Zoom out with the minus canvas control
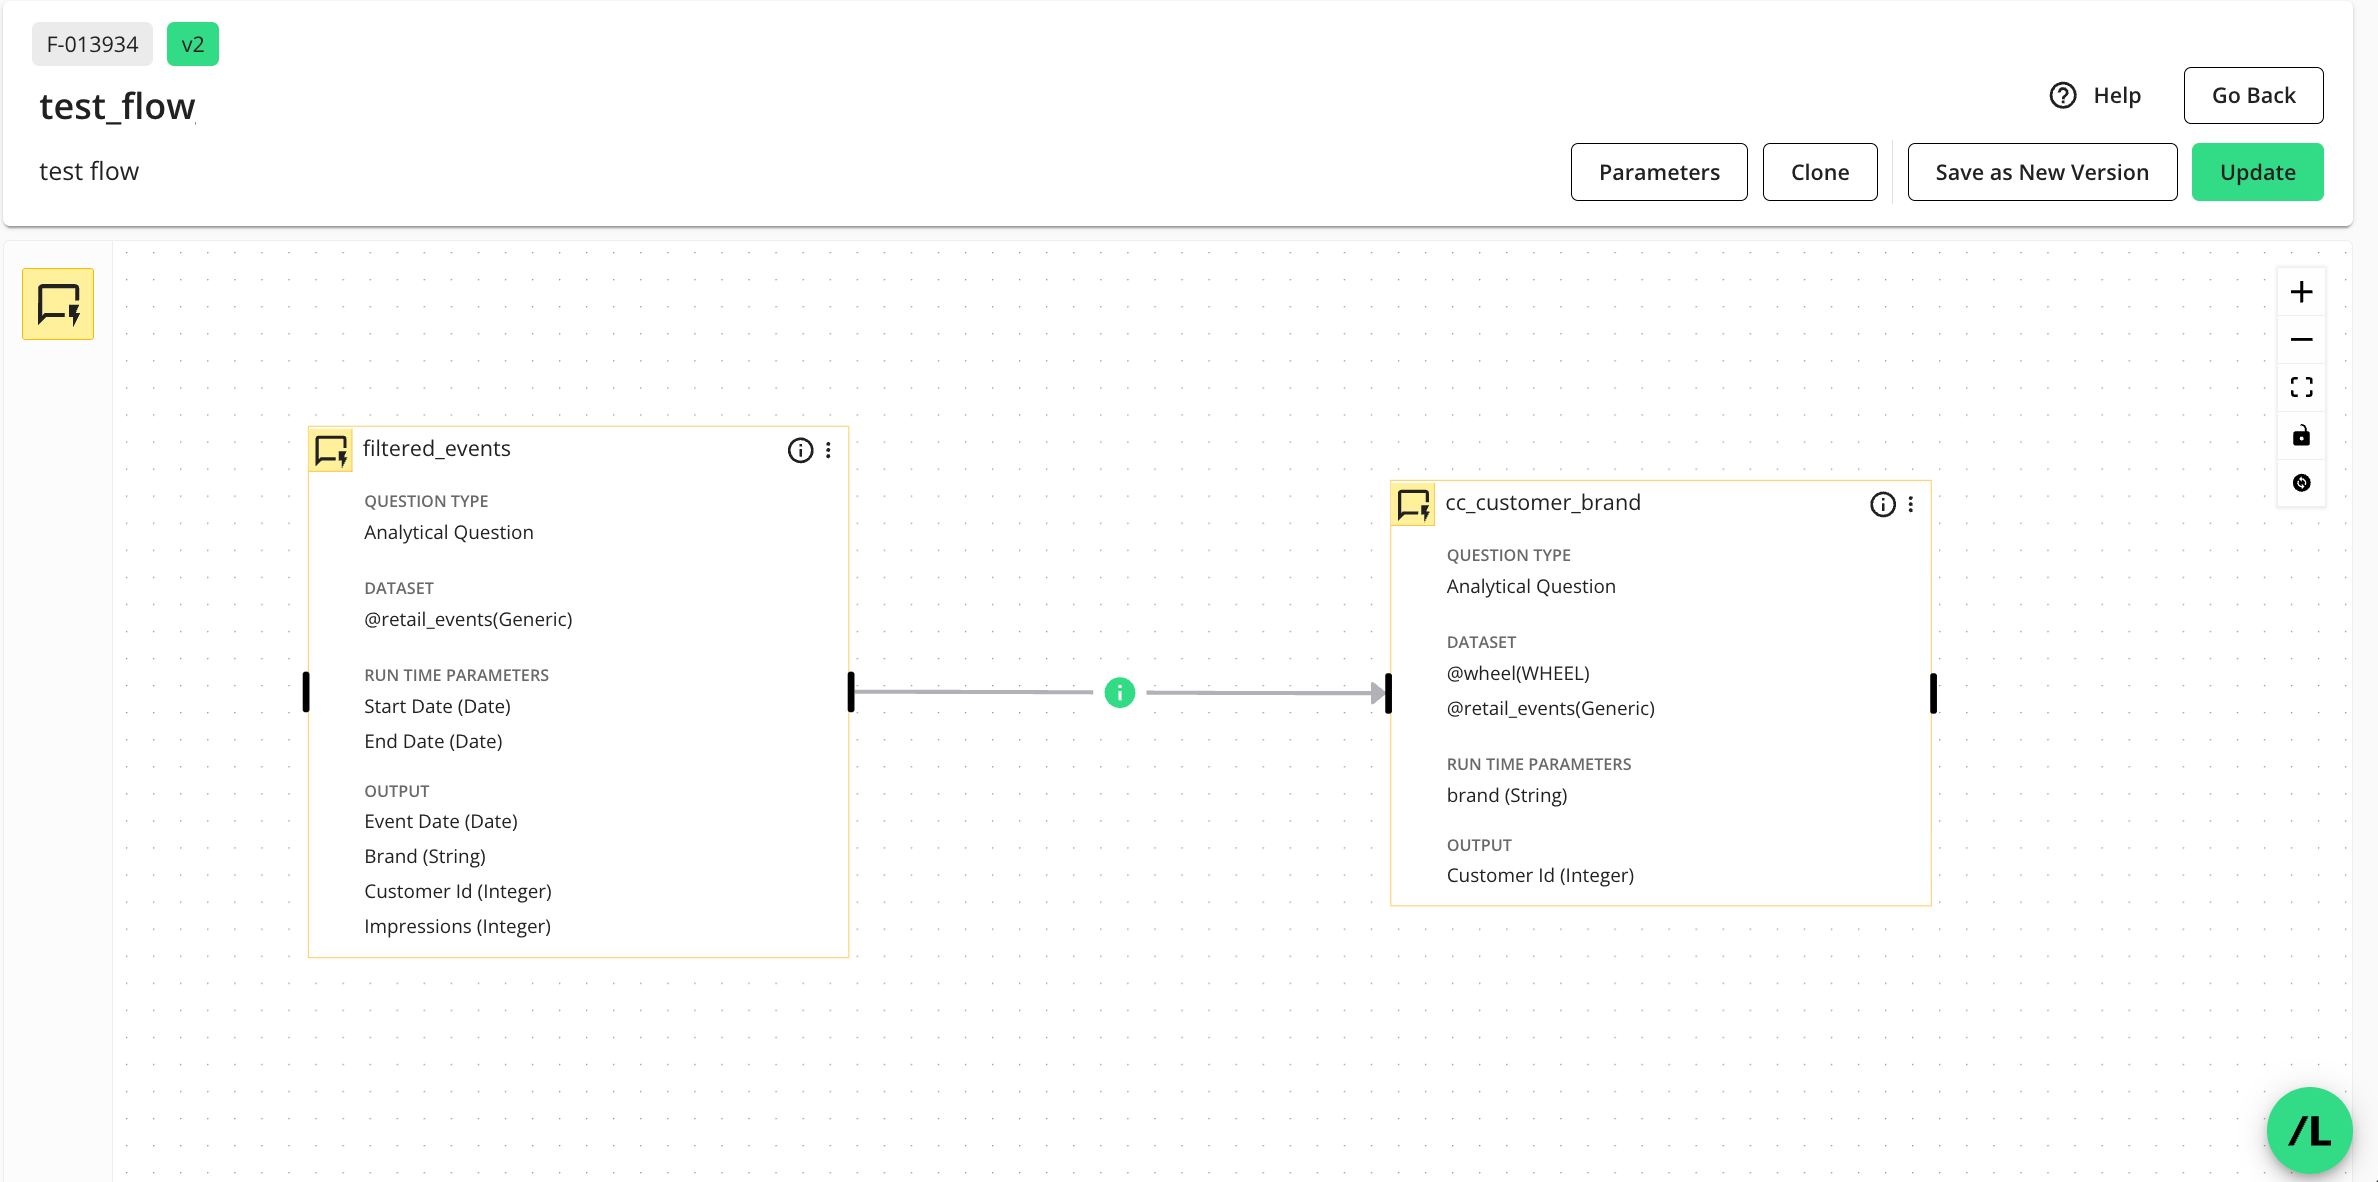Screen dimensions: 2378x1182 coord(2301,340)
